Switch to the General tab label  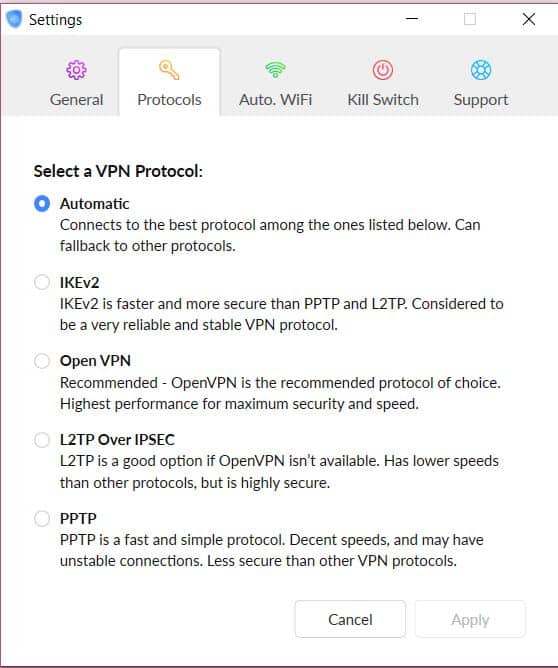[76, 100]
